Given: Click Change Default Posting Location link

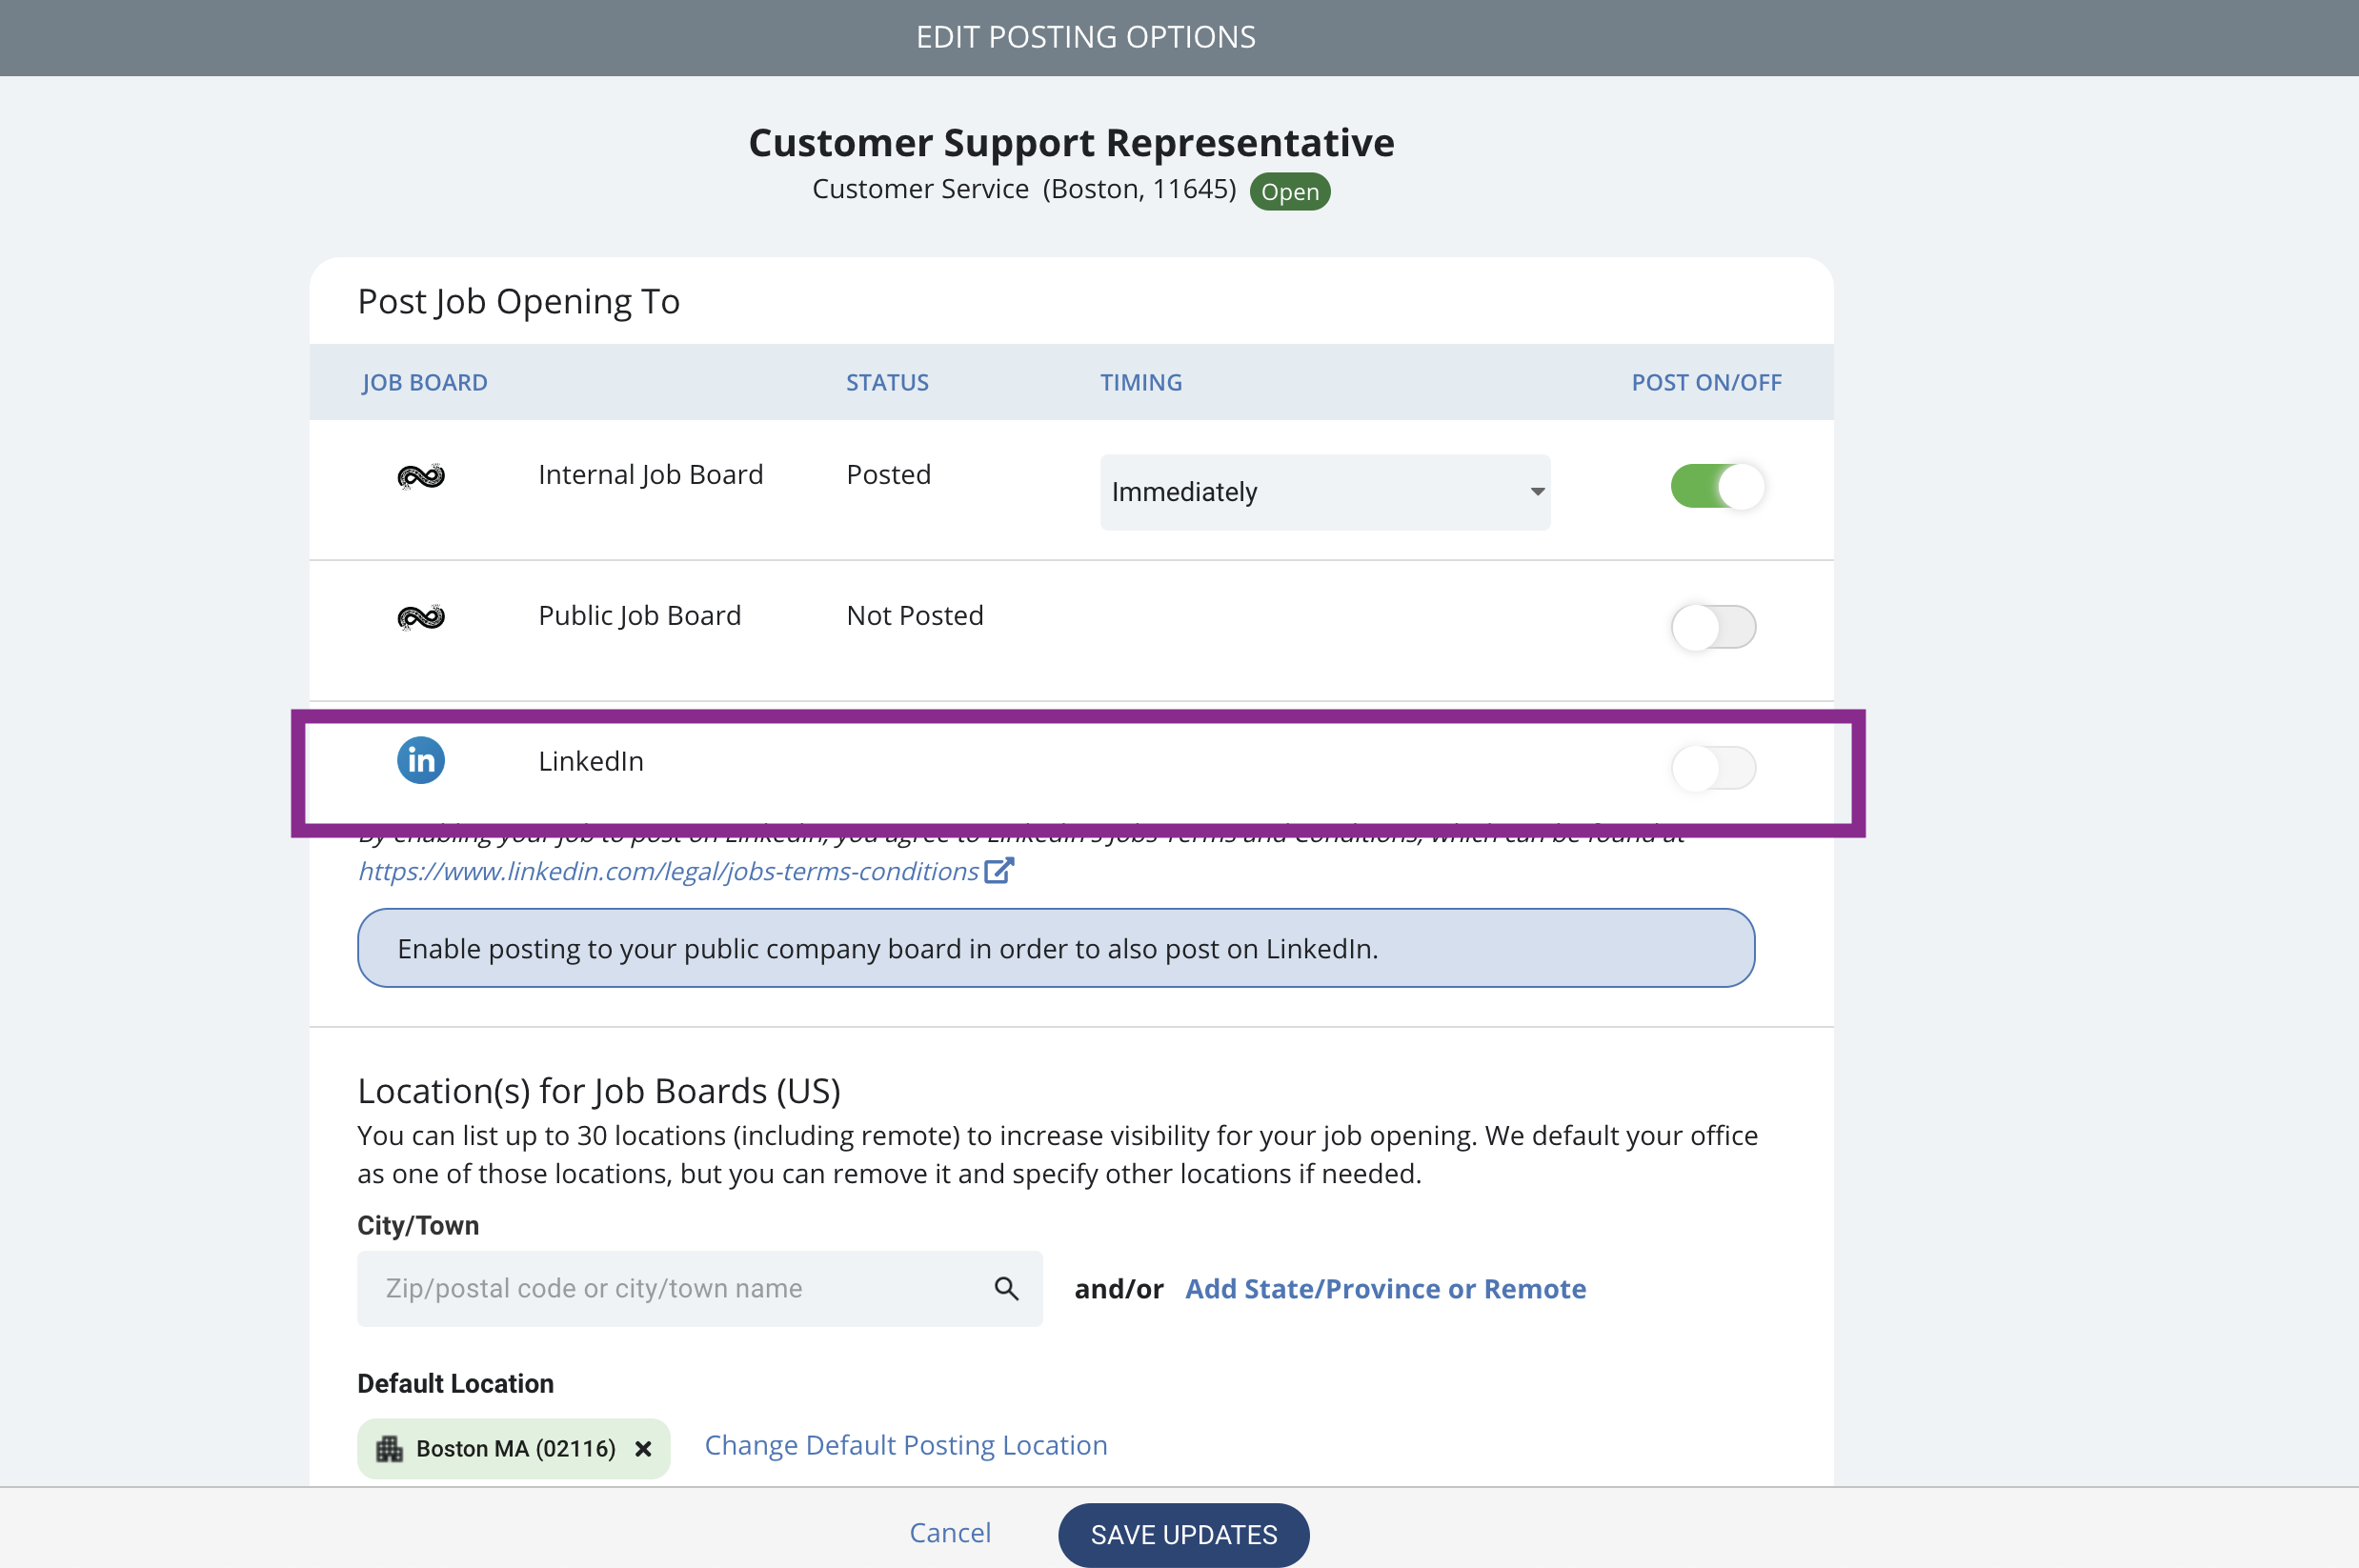Looking at the screenshot, I should (905, 1446).
